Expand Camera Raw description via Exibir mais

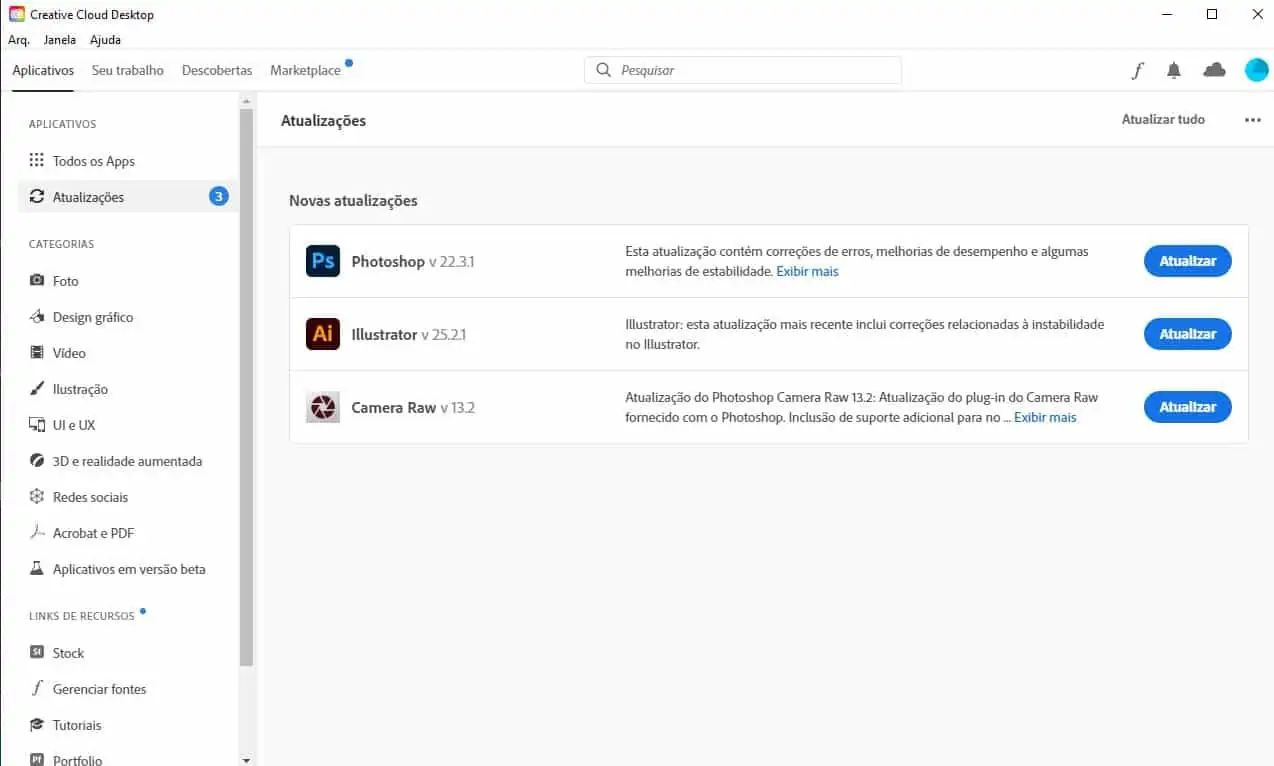(x=1045, y=417)
